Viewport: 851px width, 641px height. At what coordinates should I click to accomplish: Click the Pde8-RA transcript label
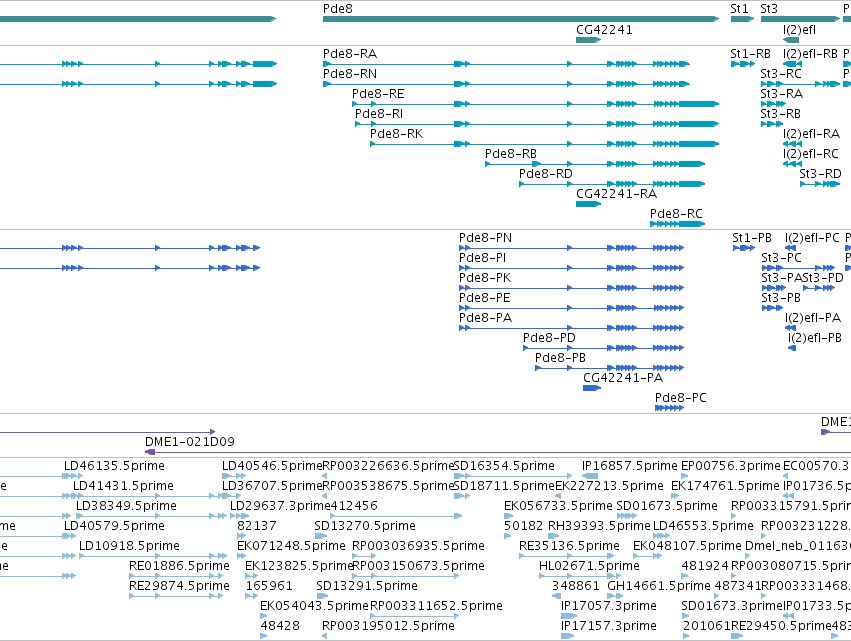click(x=350, y=54)
